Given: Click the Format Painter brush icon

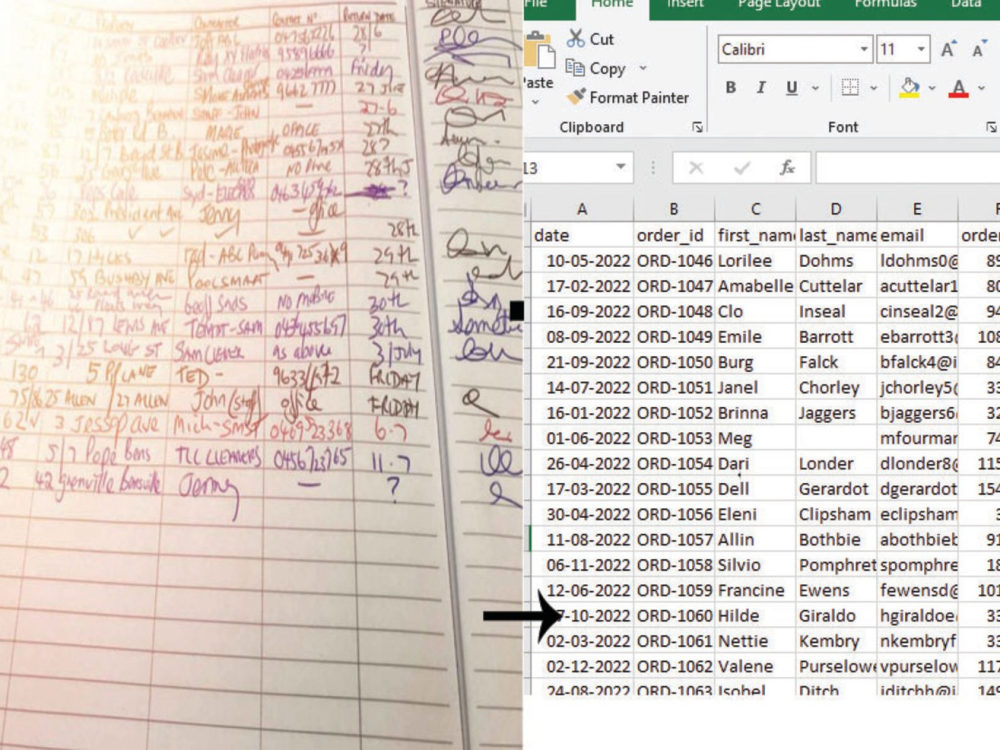Looking at the screenshot, I should click(x=576, y=97).
